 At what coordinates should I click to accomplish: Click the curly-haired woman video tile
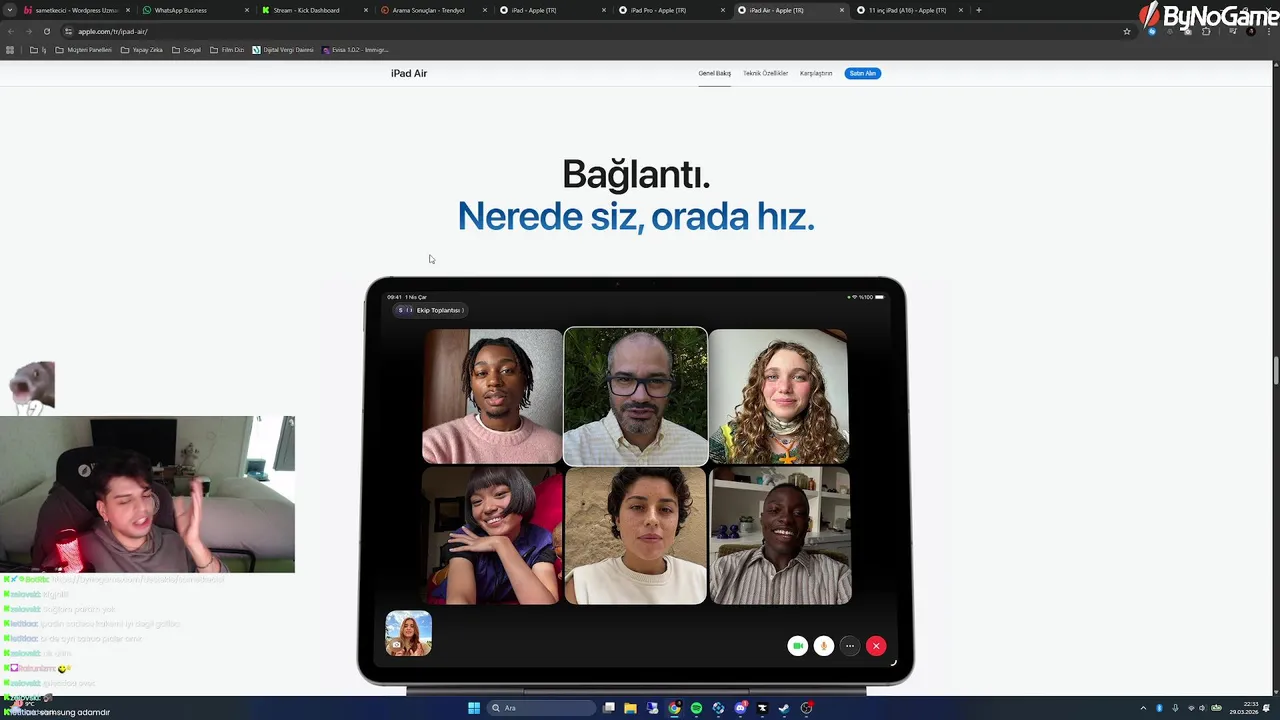coord(779,396)
